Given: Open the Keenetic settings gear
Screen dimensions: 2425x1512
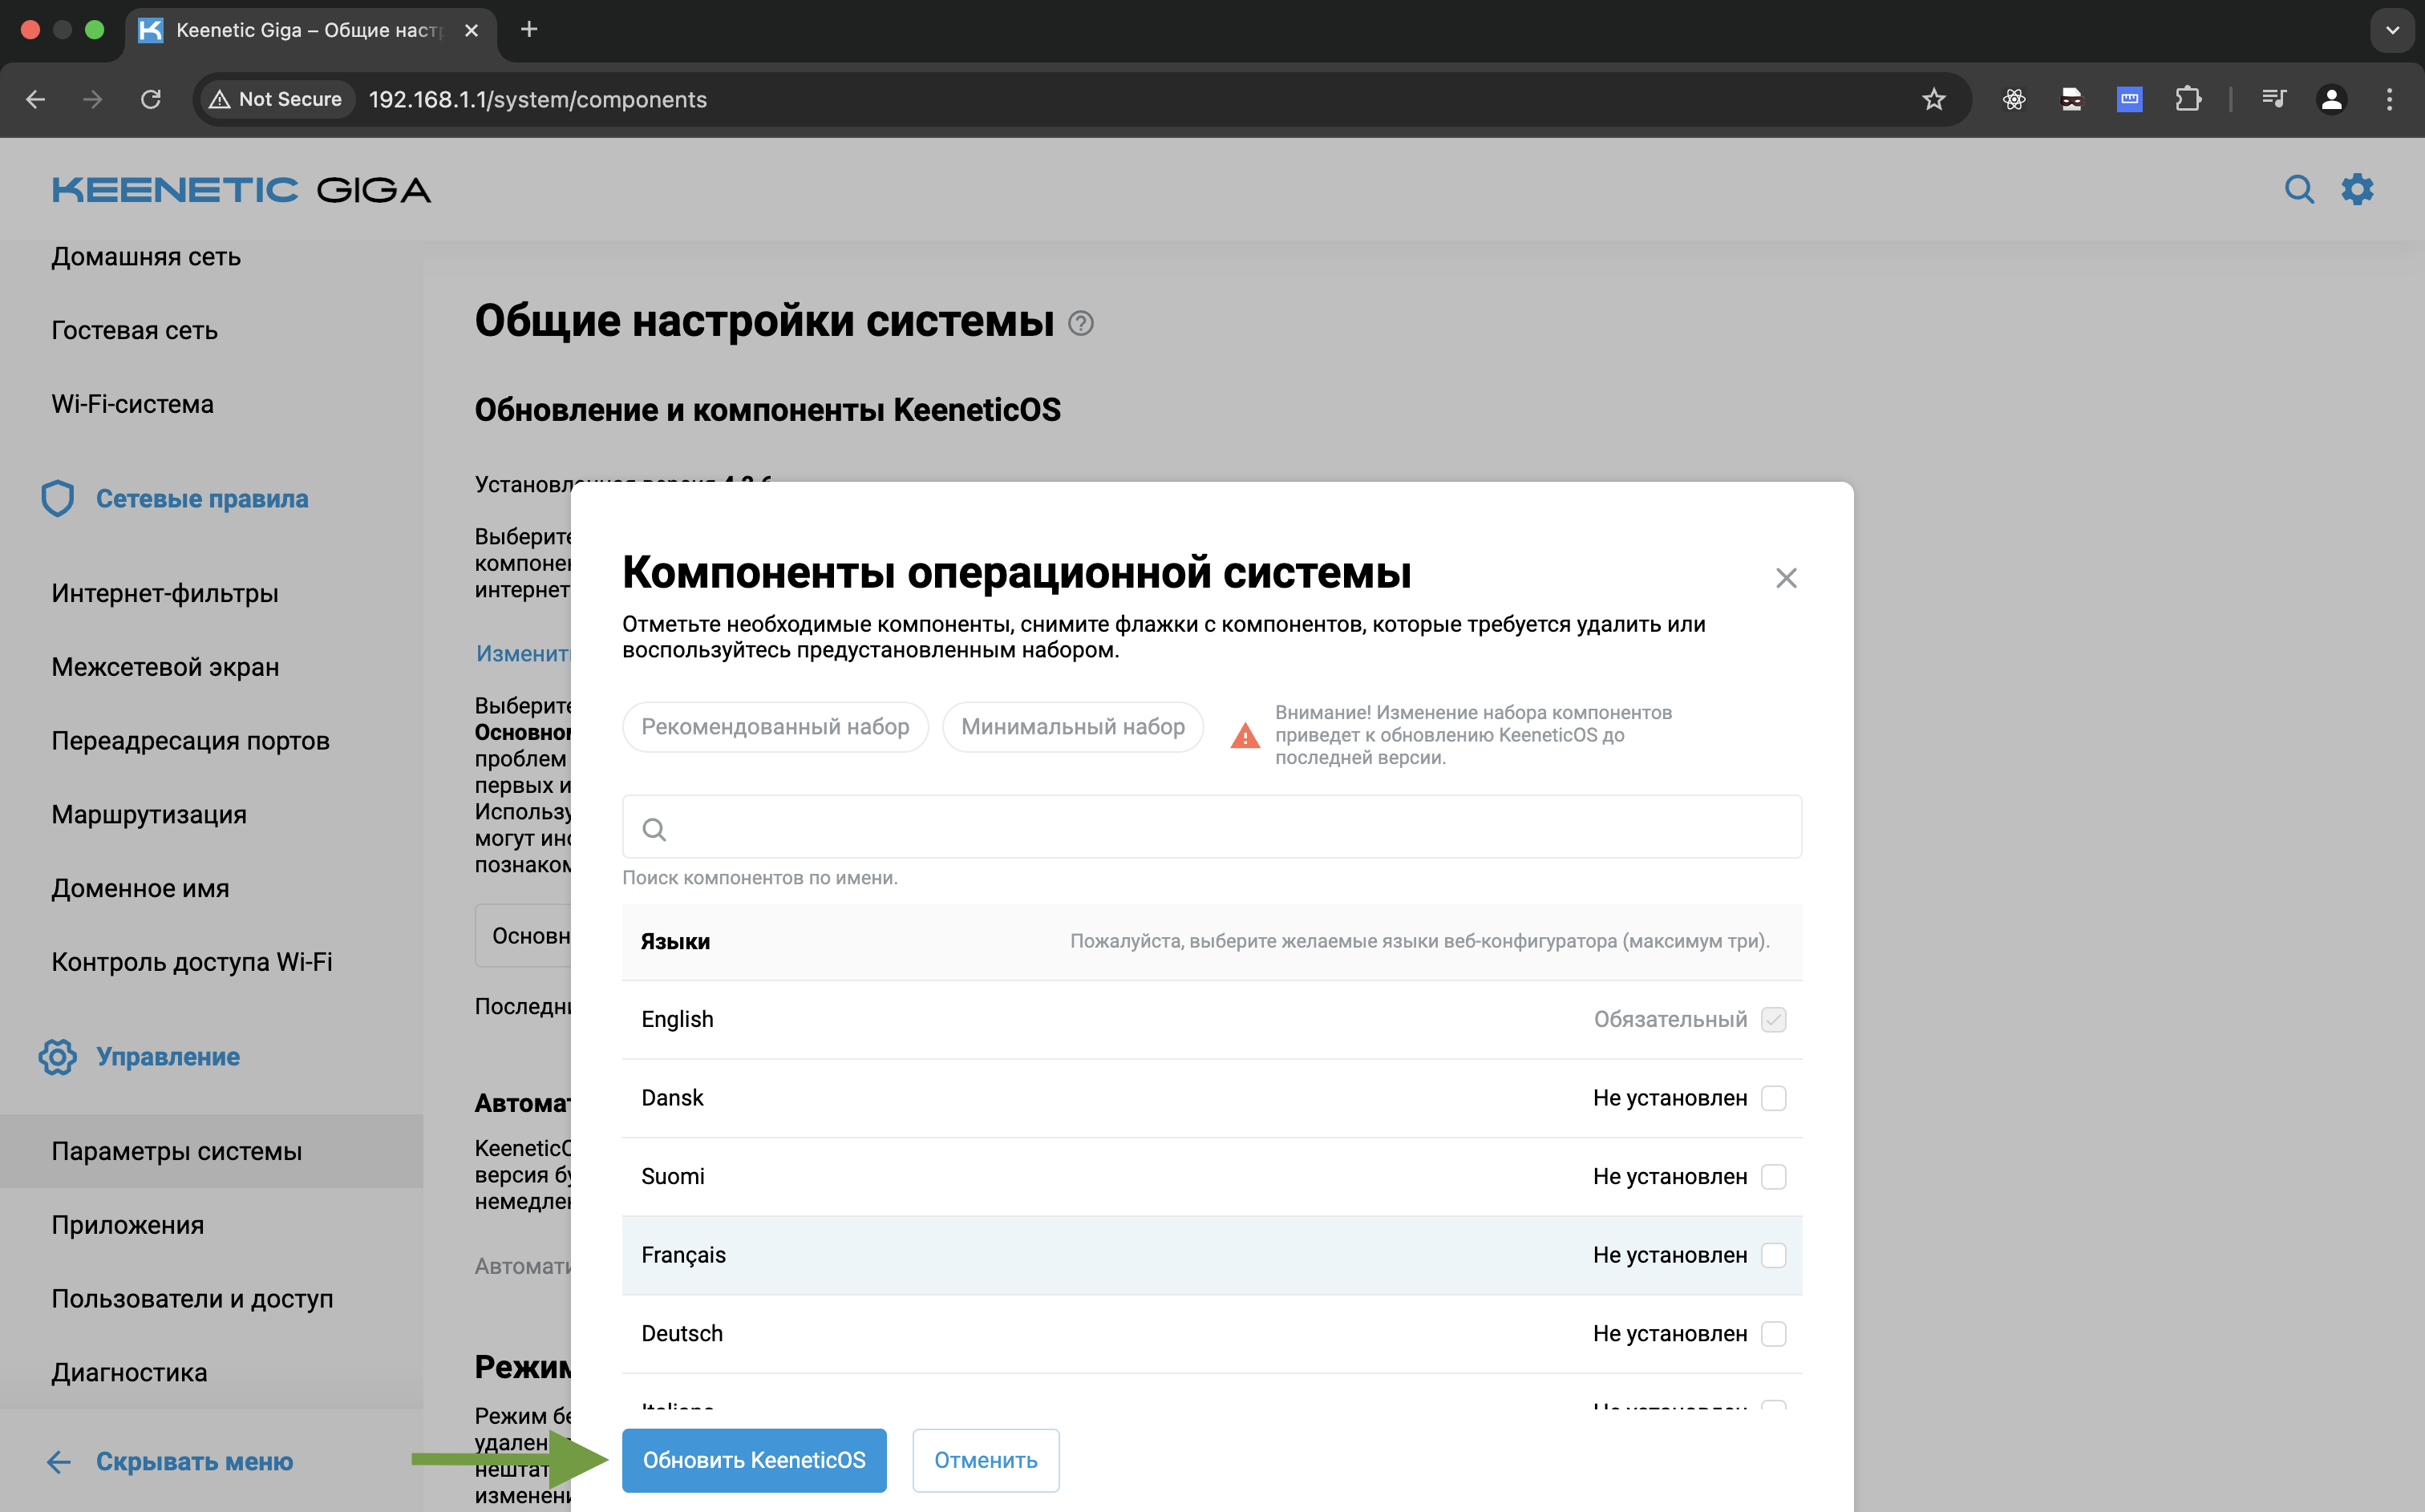Looking at the screenshot, I should pos(2358,189).
